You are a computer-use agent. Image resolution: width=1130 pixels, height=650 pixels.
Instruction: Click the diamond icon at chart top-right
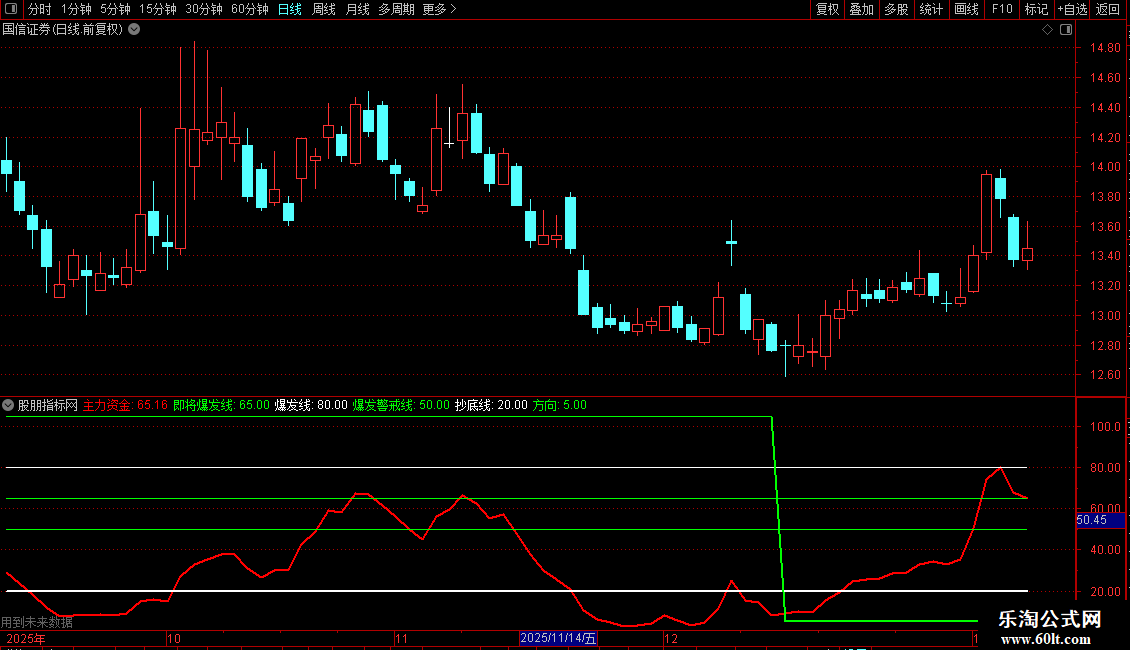tap(1047, 30)
